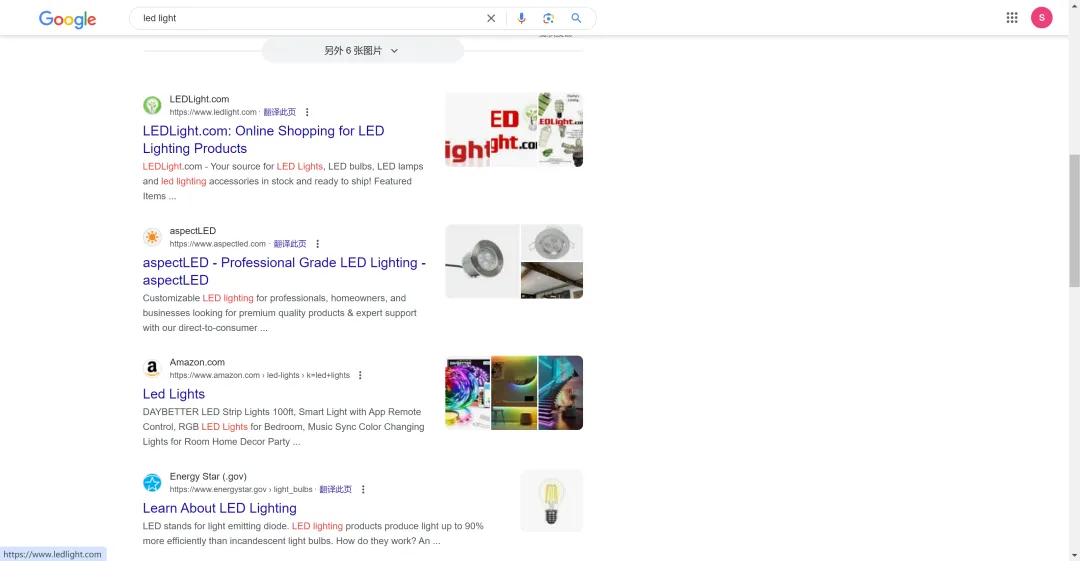Click the Amazon.com site favicon
This screenshot has height=561, width=1080.
(152, 369)
